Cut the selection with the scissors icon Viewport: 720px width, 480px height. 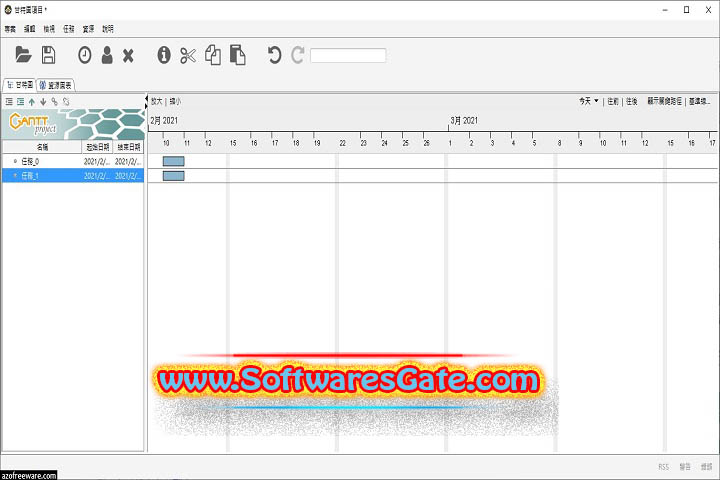[188, 56]
